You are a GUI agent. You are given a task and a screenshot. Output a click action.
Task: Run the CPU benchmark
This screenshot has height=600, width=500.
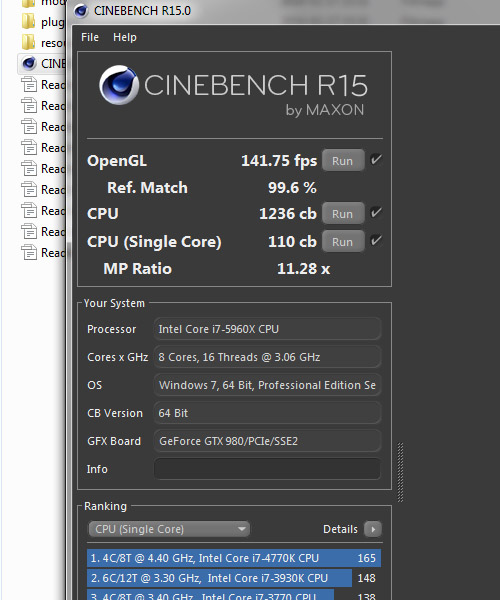pos(343,214)
